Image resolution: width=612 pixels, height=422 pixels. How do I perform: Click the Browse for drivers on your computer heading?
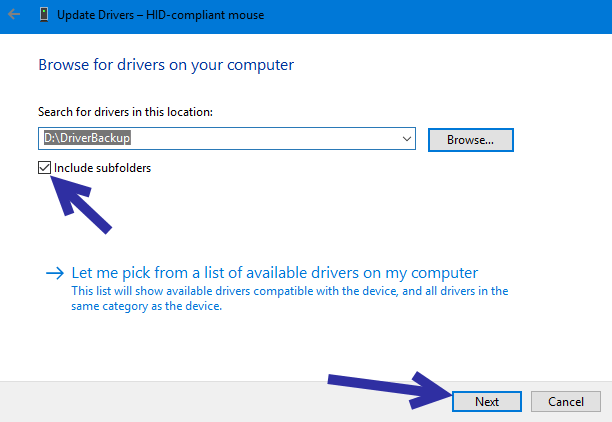pos(166,65)
